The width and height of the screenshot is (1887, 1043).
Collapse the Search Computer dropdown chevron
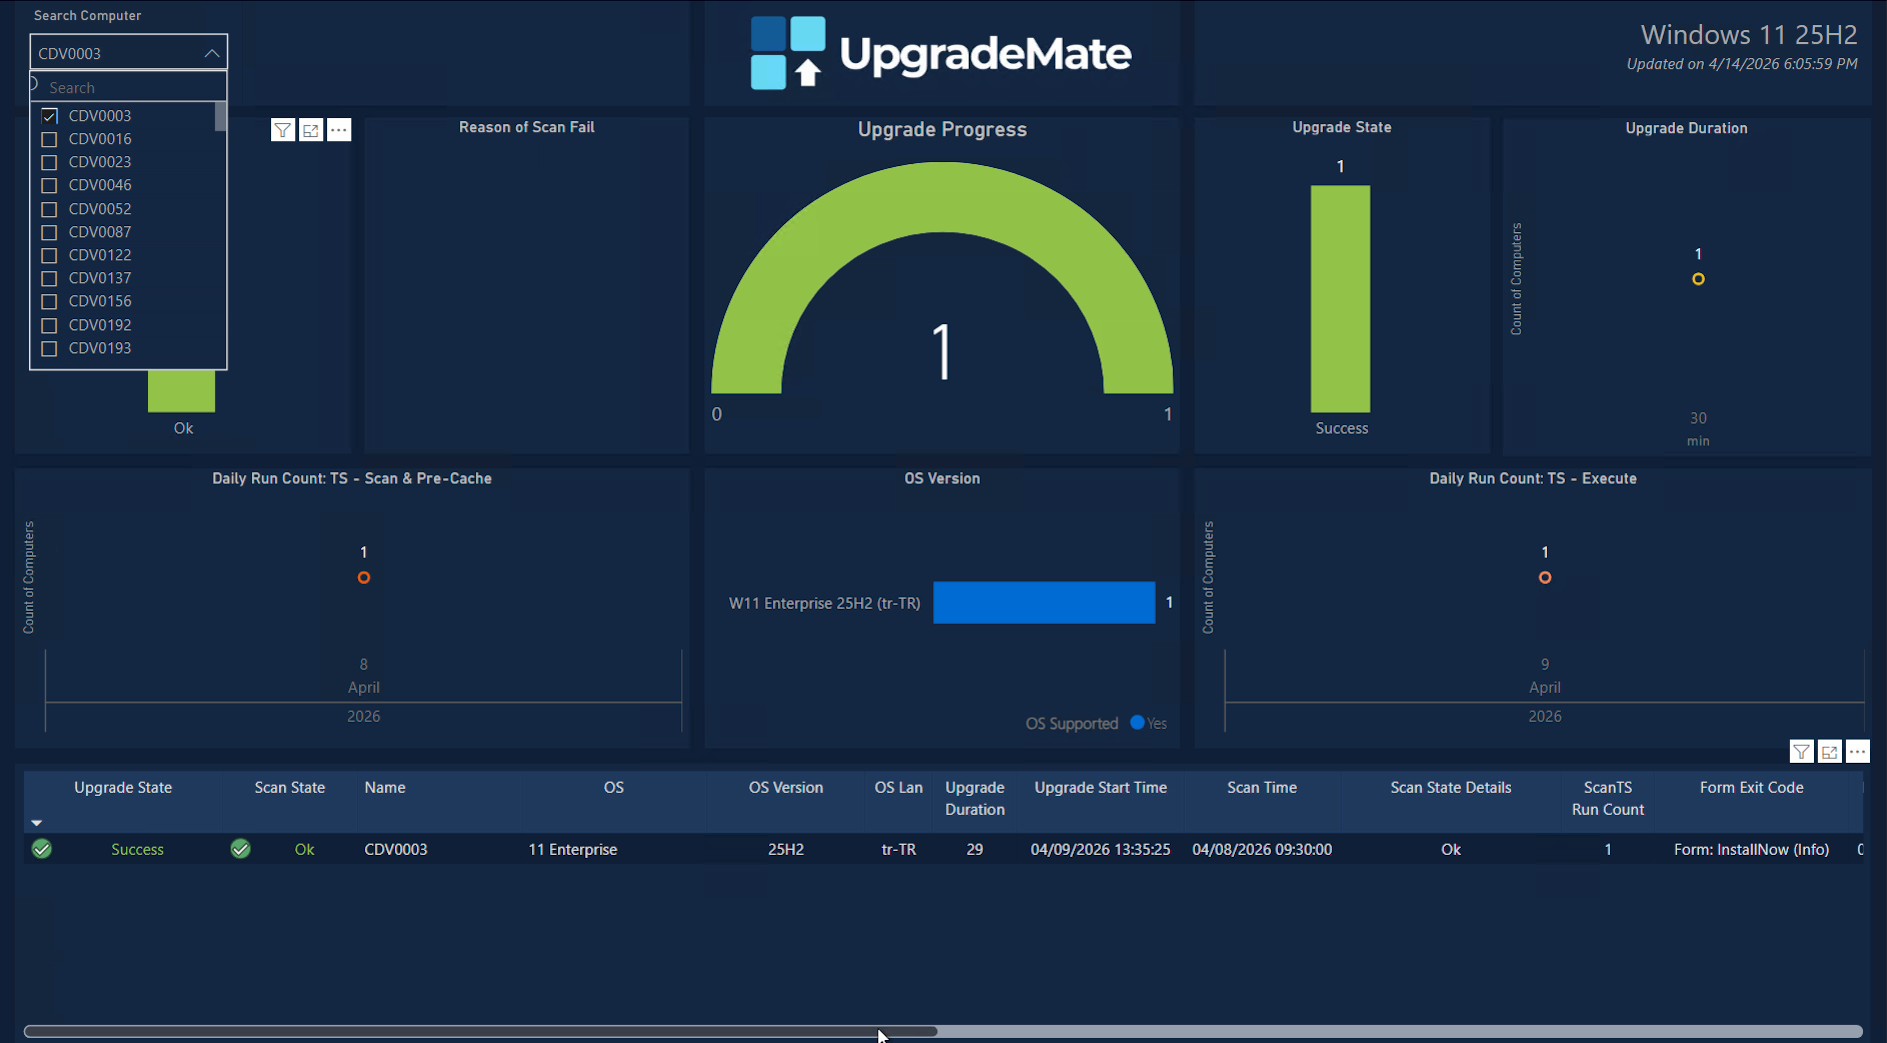click(x=212, y=53)
